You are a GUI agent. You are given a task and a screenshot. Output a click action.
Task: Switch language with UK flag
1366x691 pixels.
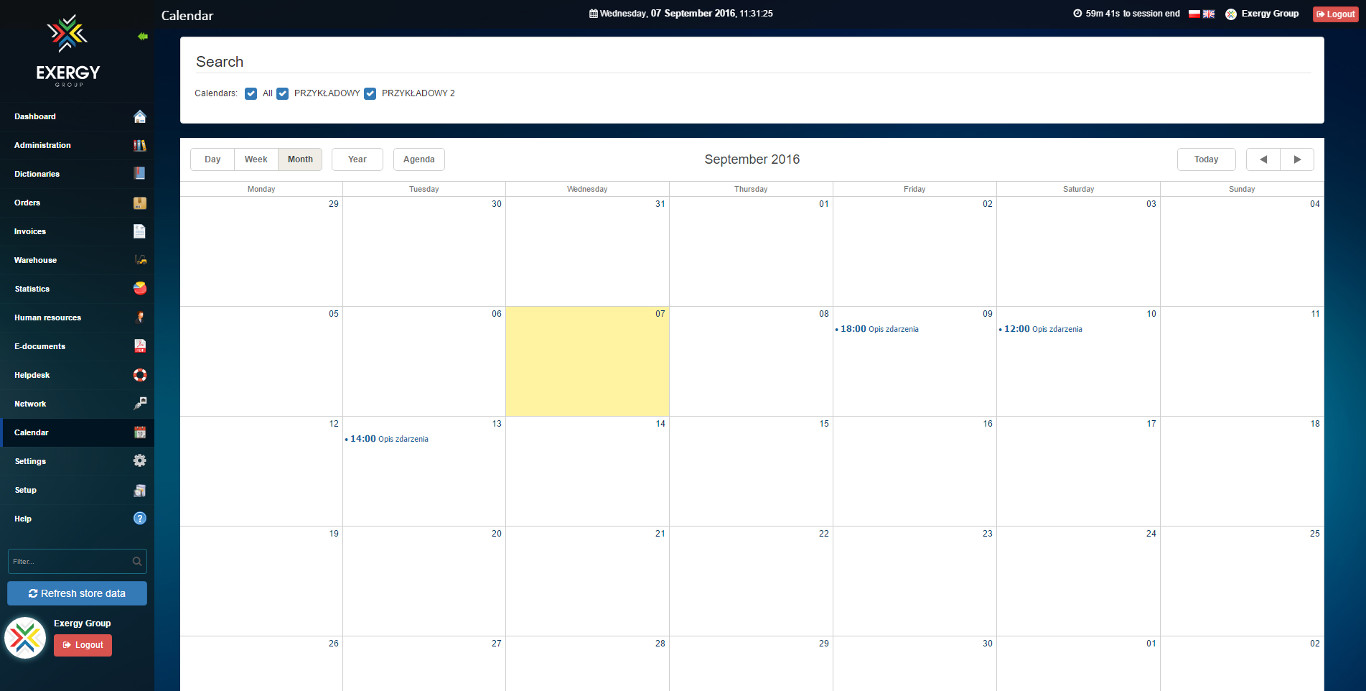[x=1208, y=14]
